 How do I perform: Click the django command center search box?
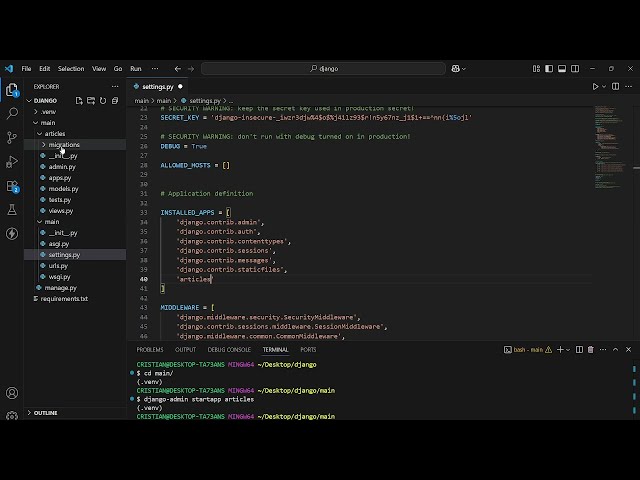(x=323, y=69)
